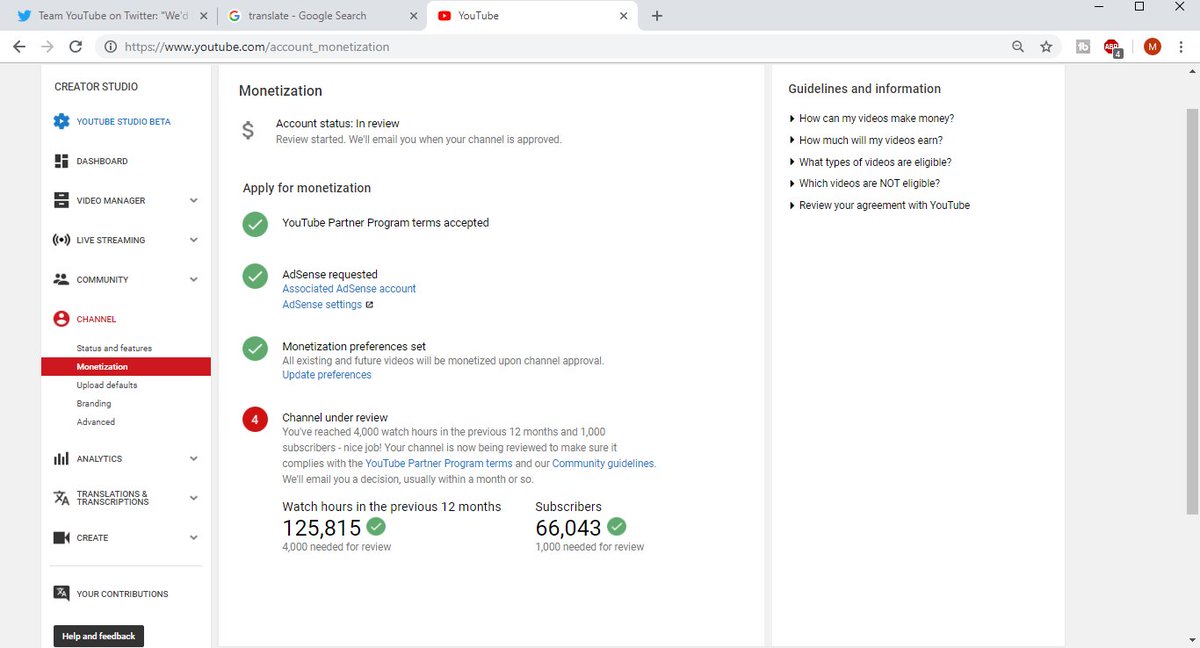Expand 'How can my videos make money?'

tap(871, 118)
